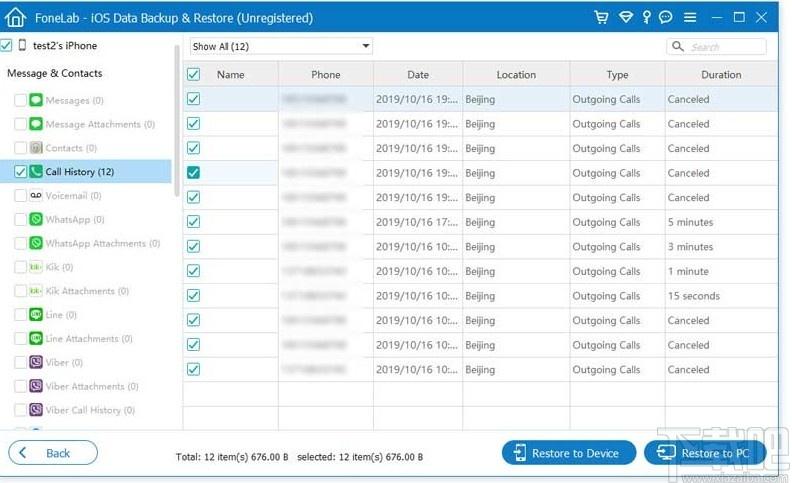Click the '2019/10/16 17:...' date cell

click(418, 222)
